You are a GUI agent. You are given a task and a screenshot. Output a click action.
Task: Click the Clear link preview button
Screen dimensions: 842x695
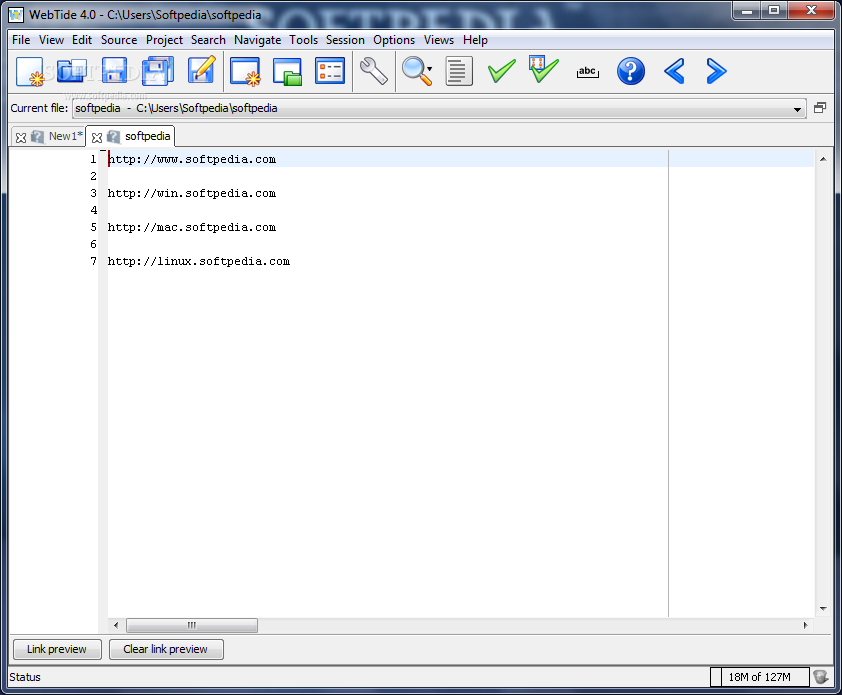pyautogui.click(x=166, y=649)
